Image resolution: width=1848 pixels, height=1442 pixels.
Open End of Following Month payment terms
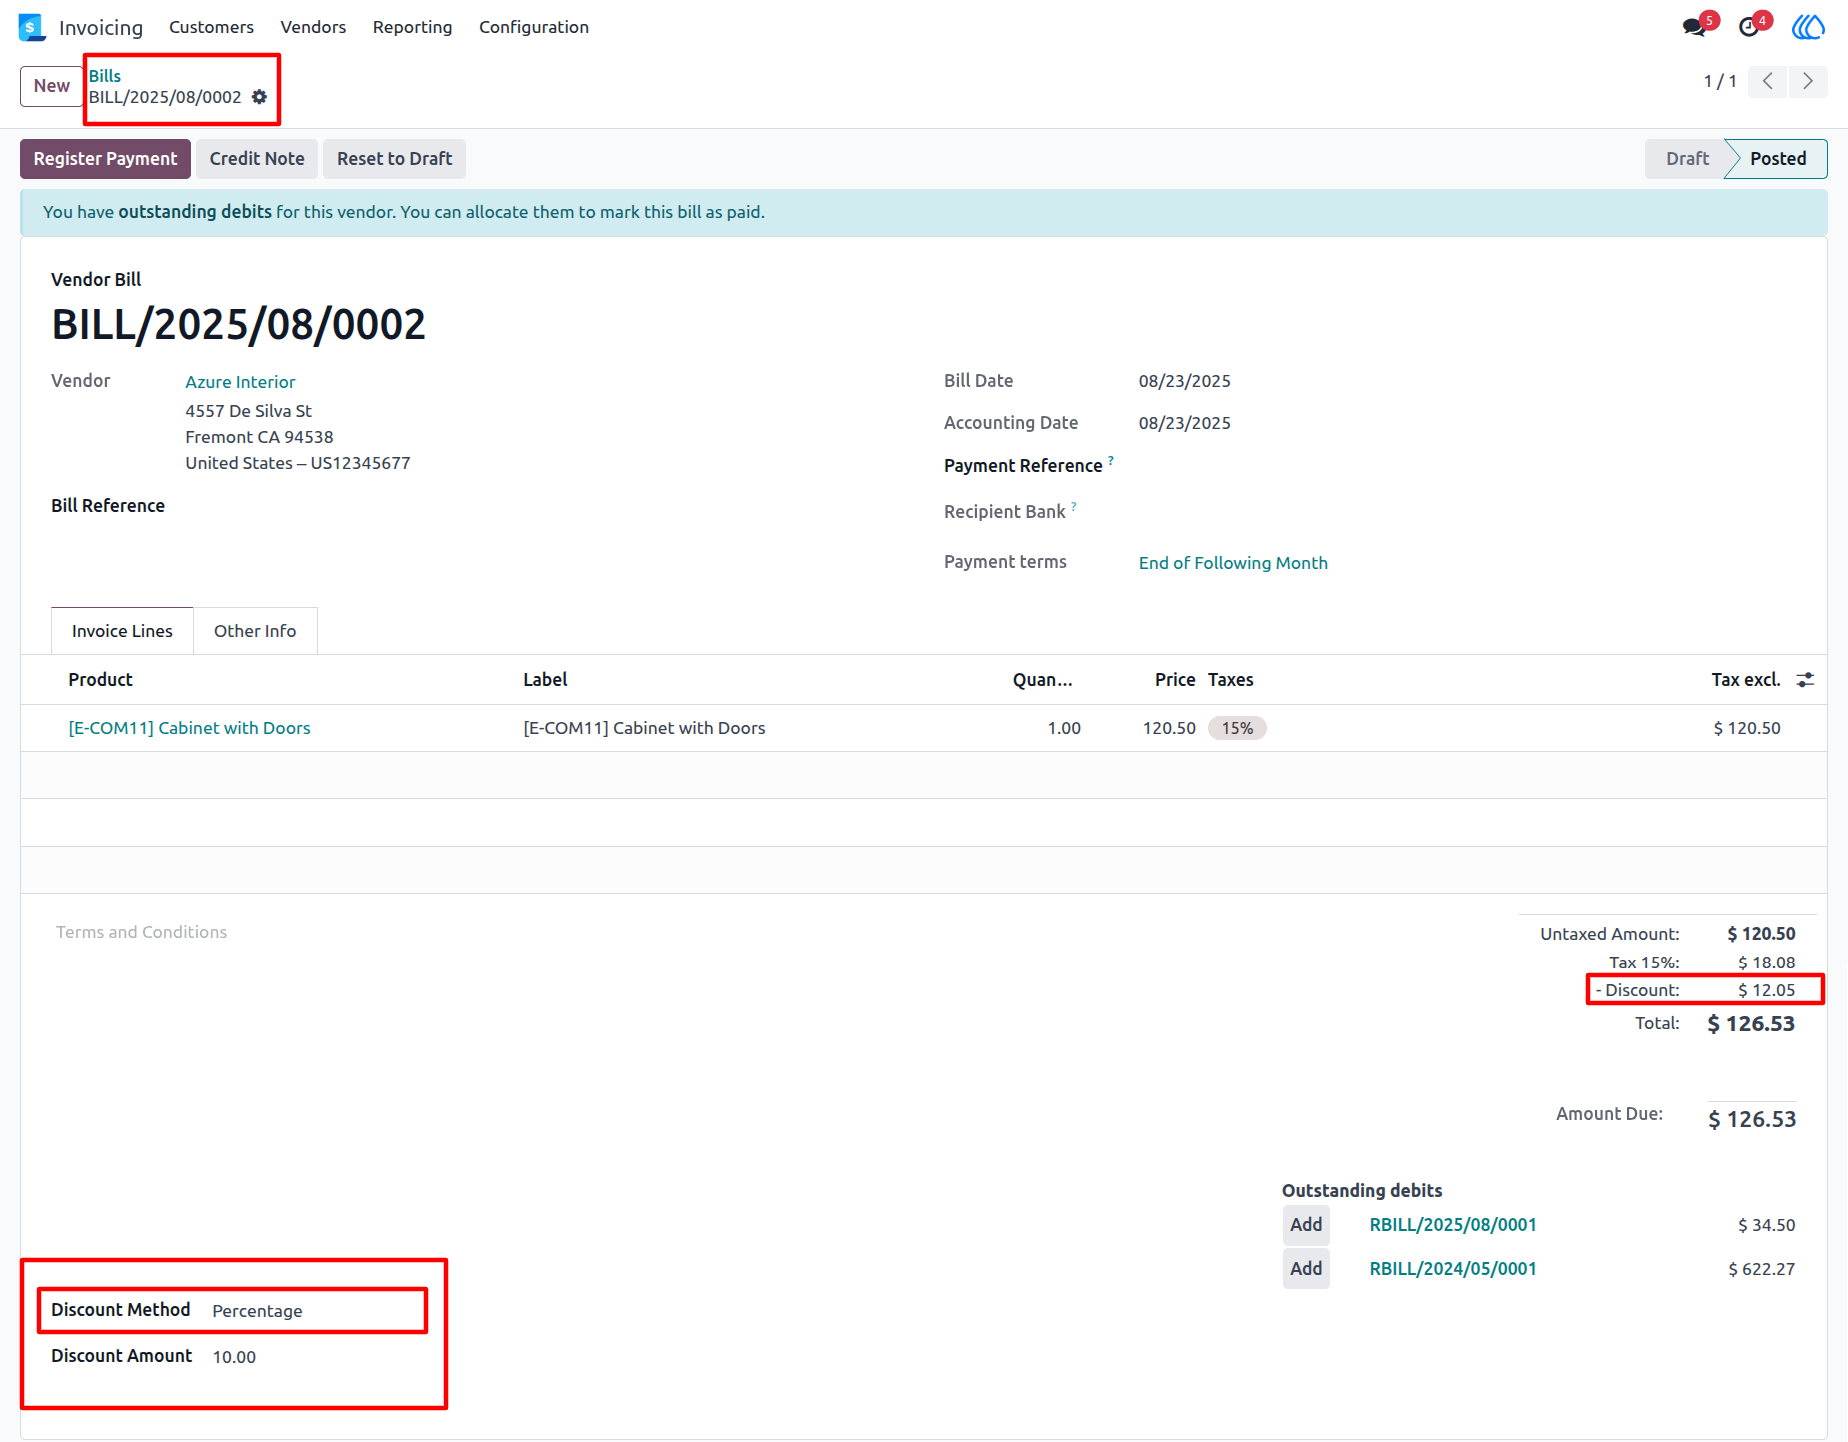click(x=1233, y=563)
